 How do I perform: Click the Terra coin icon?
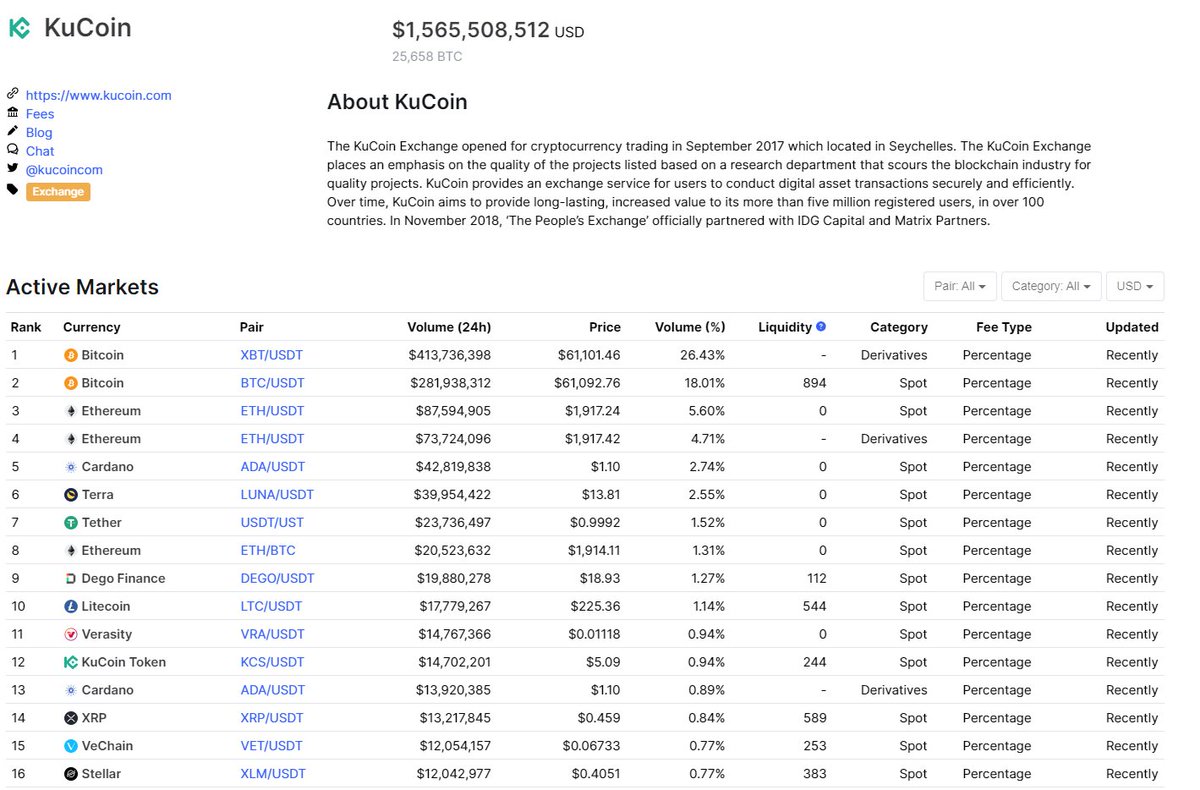click(x=70, y=495)
